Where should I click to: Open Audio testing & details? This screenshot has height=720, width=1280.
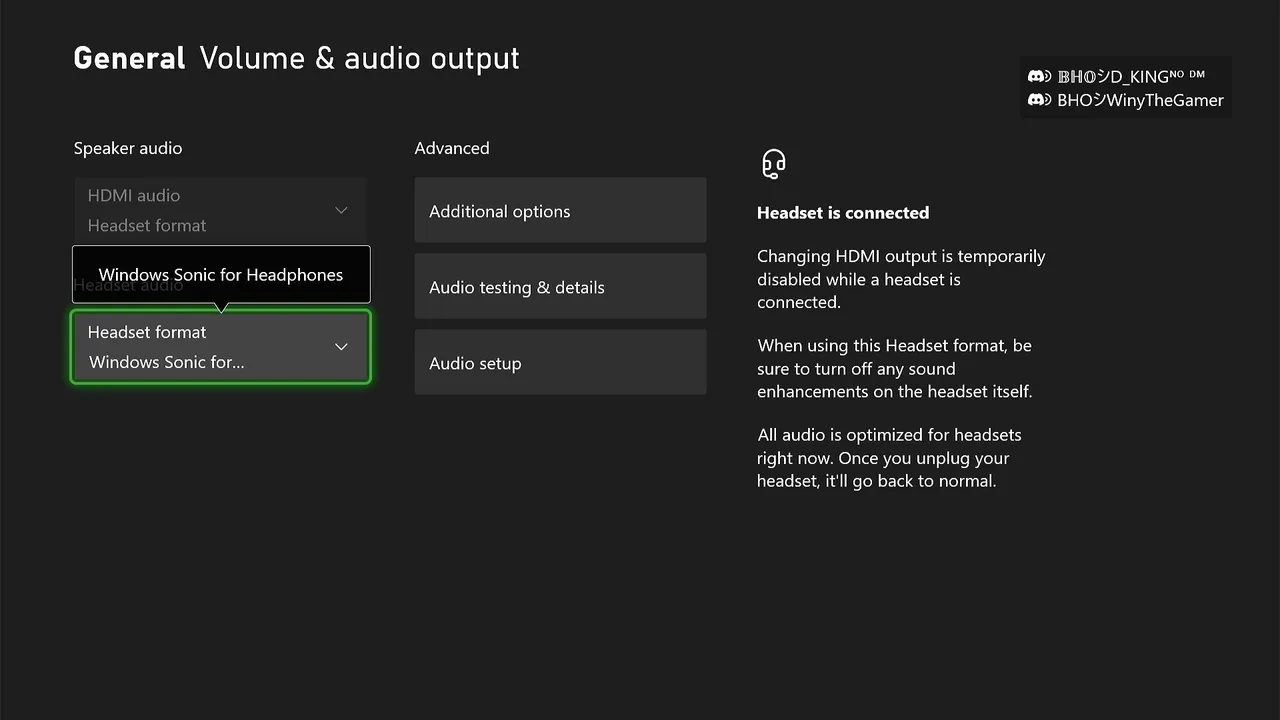(x=560, y=287)
